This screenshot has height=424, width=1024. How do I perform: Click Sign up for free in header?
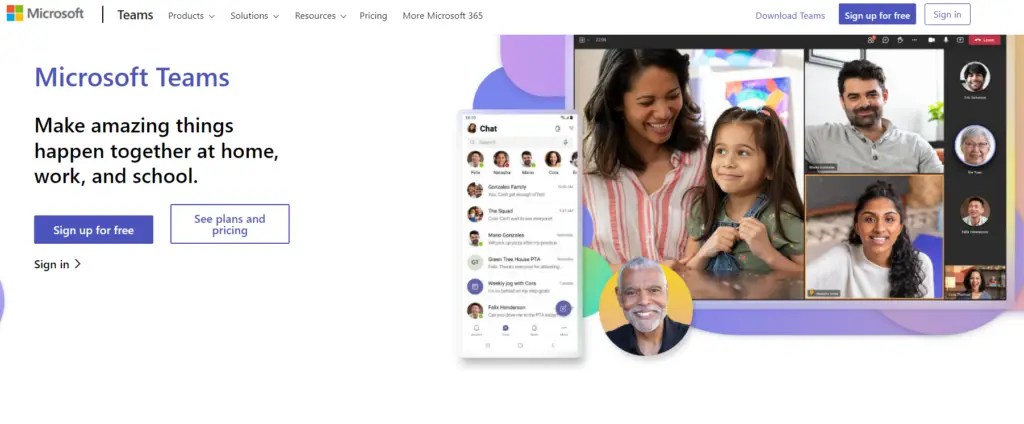[x=877, y=14]
